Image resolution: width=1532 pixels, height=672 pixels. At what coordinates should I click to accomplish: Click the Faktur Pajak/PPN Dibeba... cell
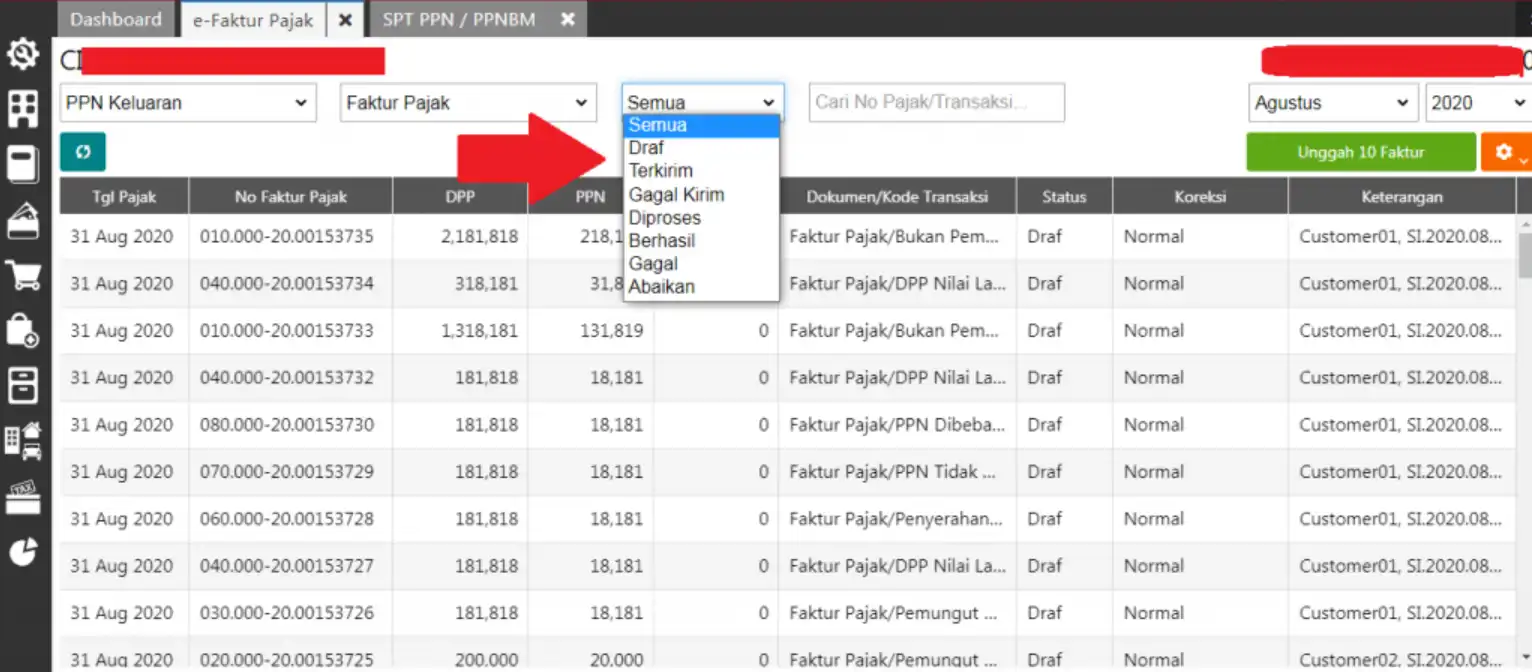[897, 425]
